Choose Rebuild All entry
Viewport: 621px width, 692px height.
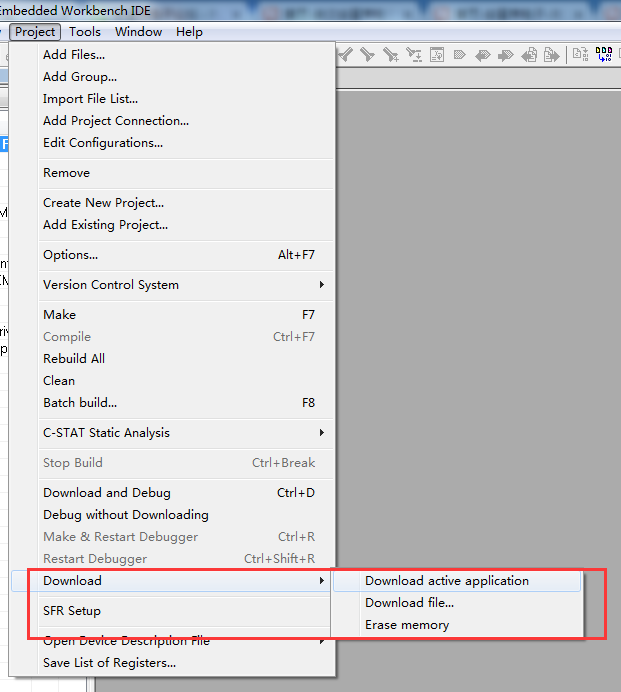[172, 359]
